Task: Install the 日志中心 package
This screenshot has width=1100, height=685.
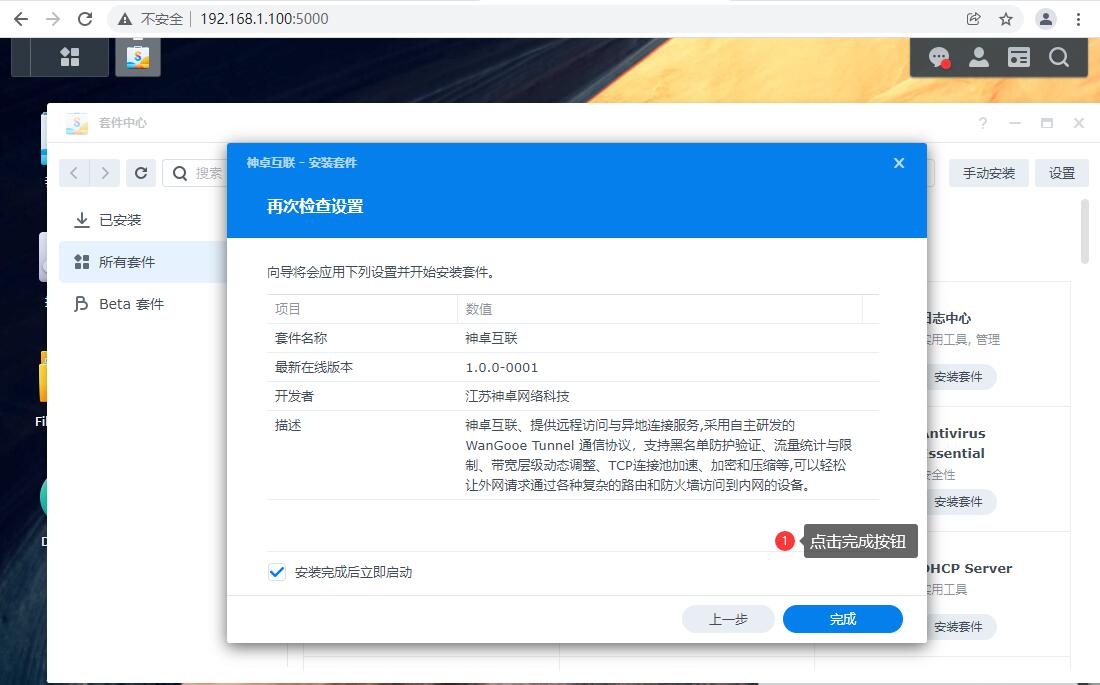Action: click(958, 377)
